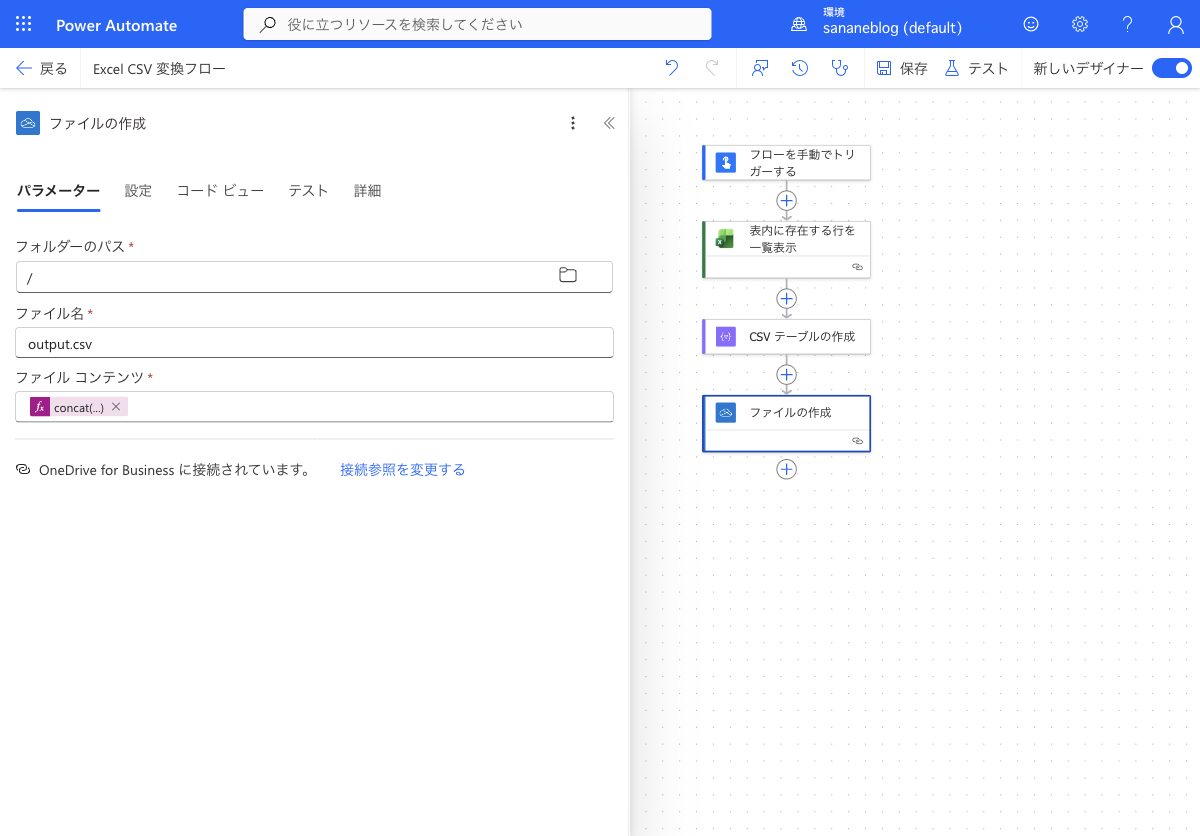Open the sananeblog (default) environment picker
Viewport: 1200px width, 836px height.
click(892, 28)
